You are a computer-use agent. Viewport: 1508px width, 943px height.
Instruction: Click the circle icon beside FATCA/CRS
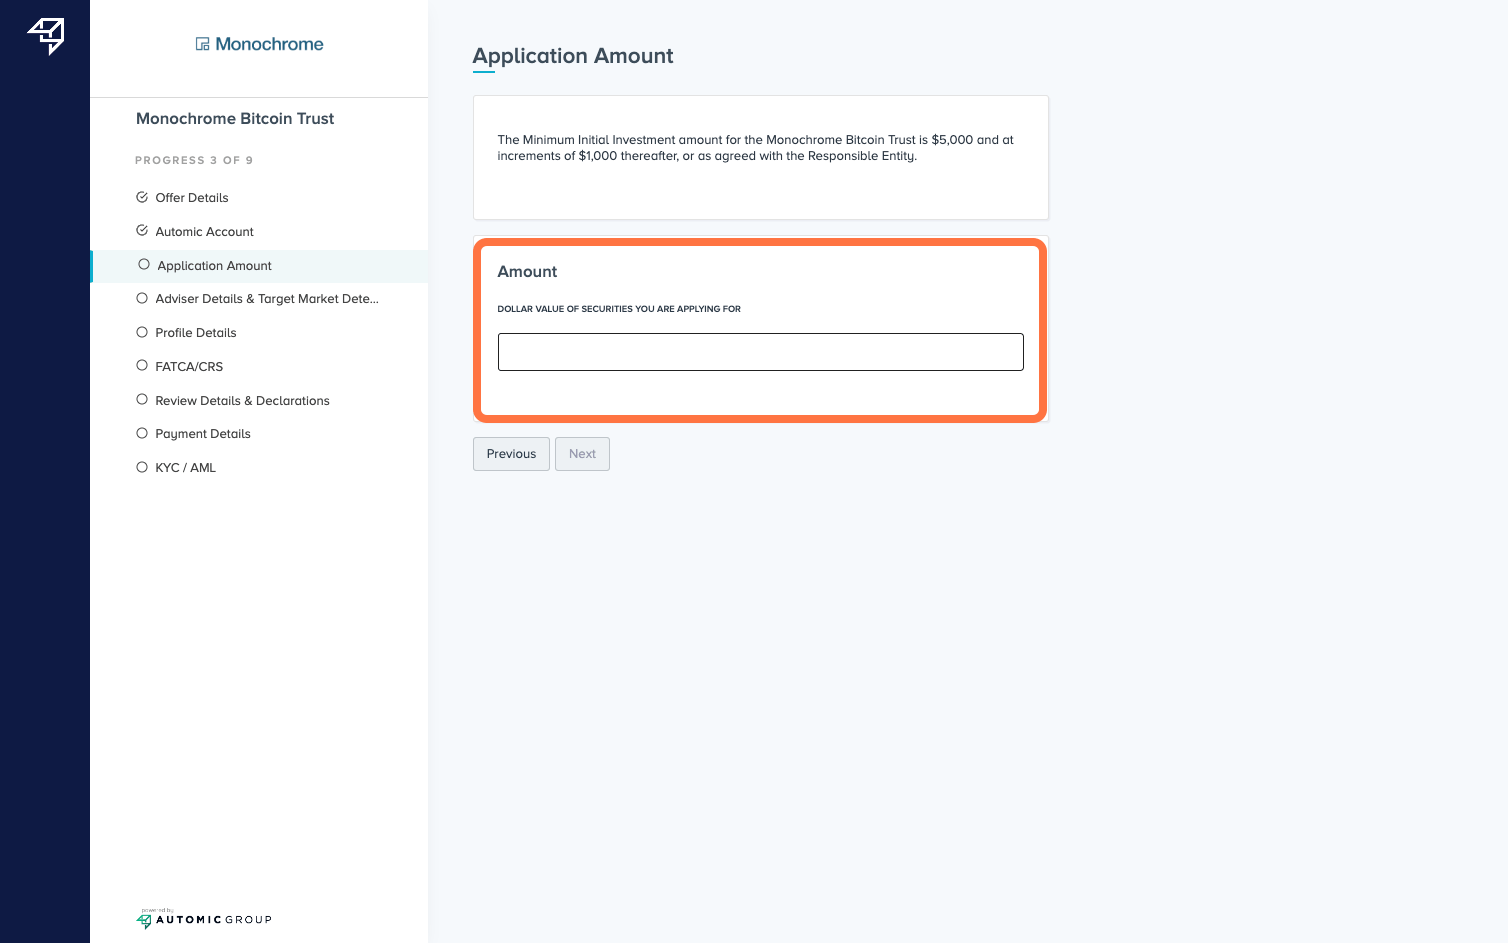(142, 366)
